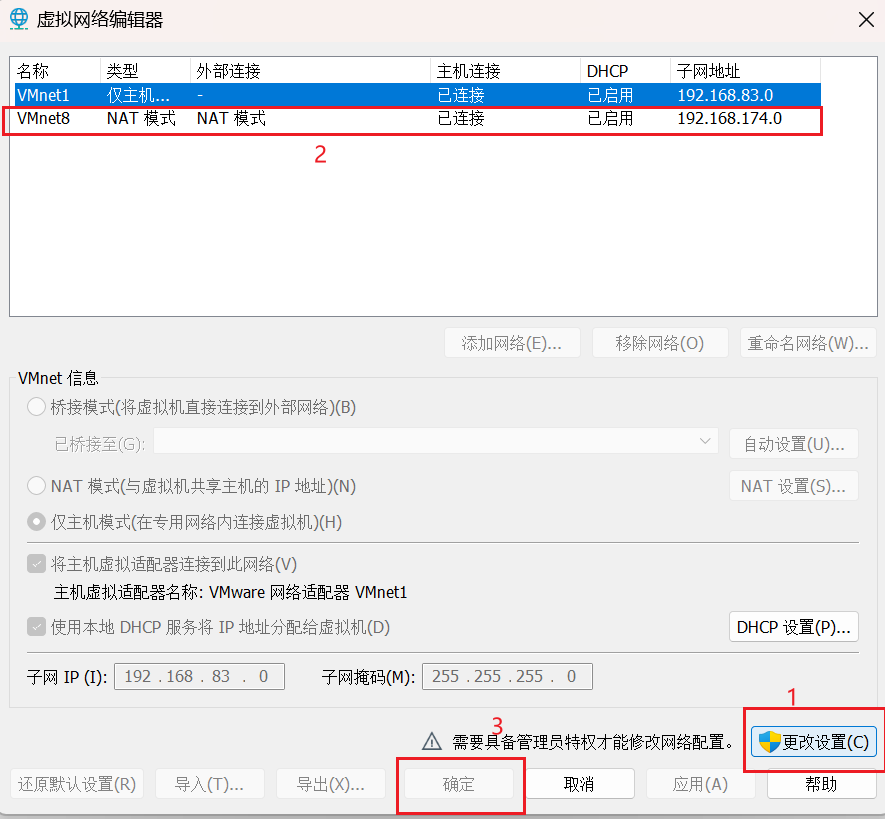This screenshot has width=885, height=819.
Task: Click the 外部连接 column header
Action: tap(310, 71)
